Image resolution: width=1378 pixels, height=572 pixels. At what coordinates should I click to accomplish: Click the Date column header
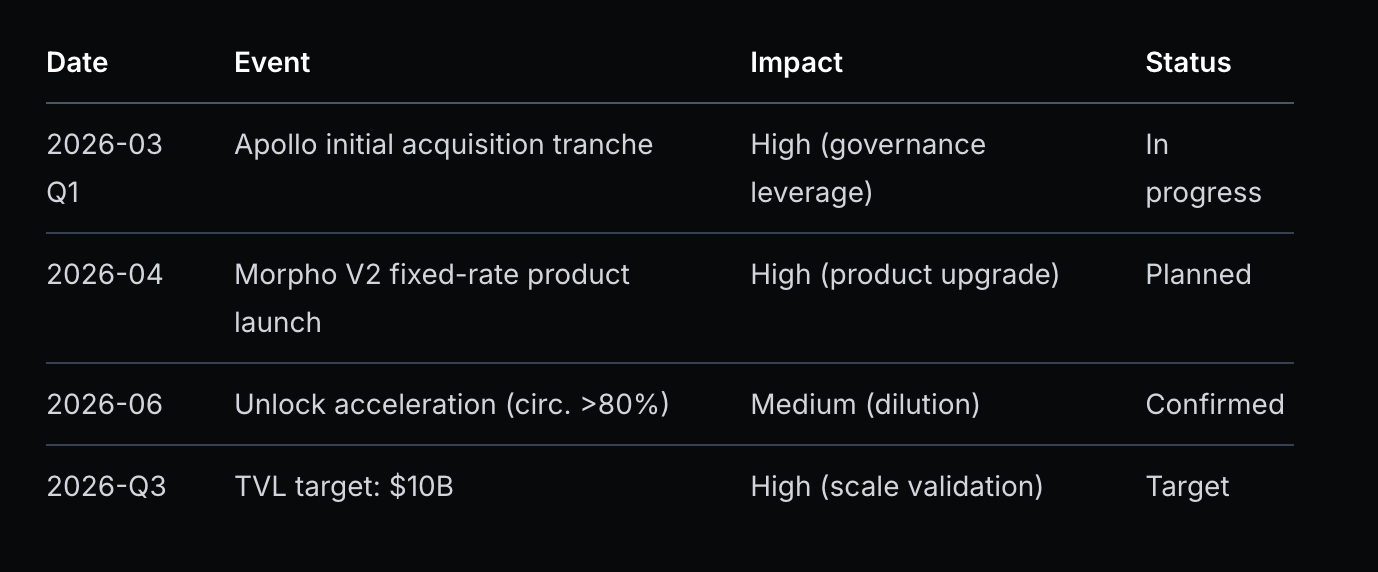point(77,62)
